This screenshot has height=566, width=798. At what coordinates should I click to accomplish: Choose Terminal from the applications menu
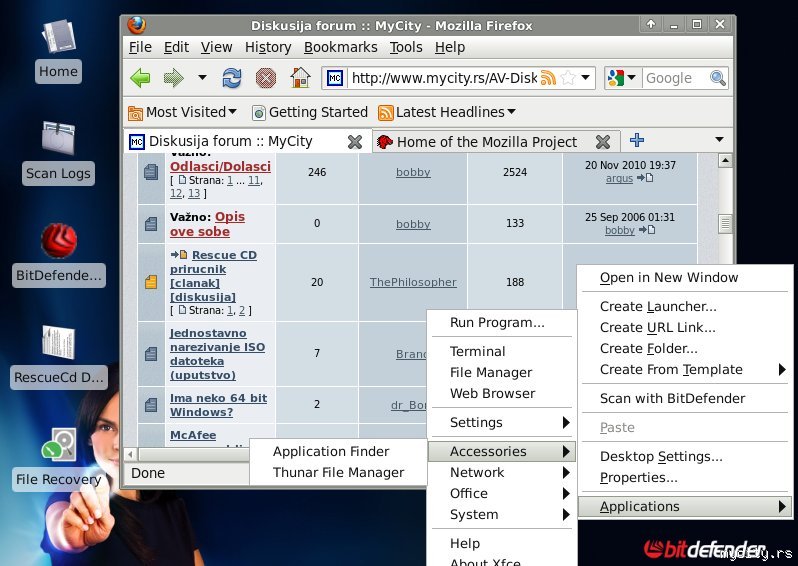click(502, 351)
